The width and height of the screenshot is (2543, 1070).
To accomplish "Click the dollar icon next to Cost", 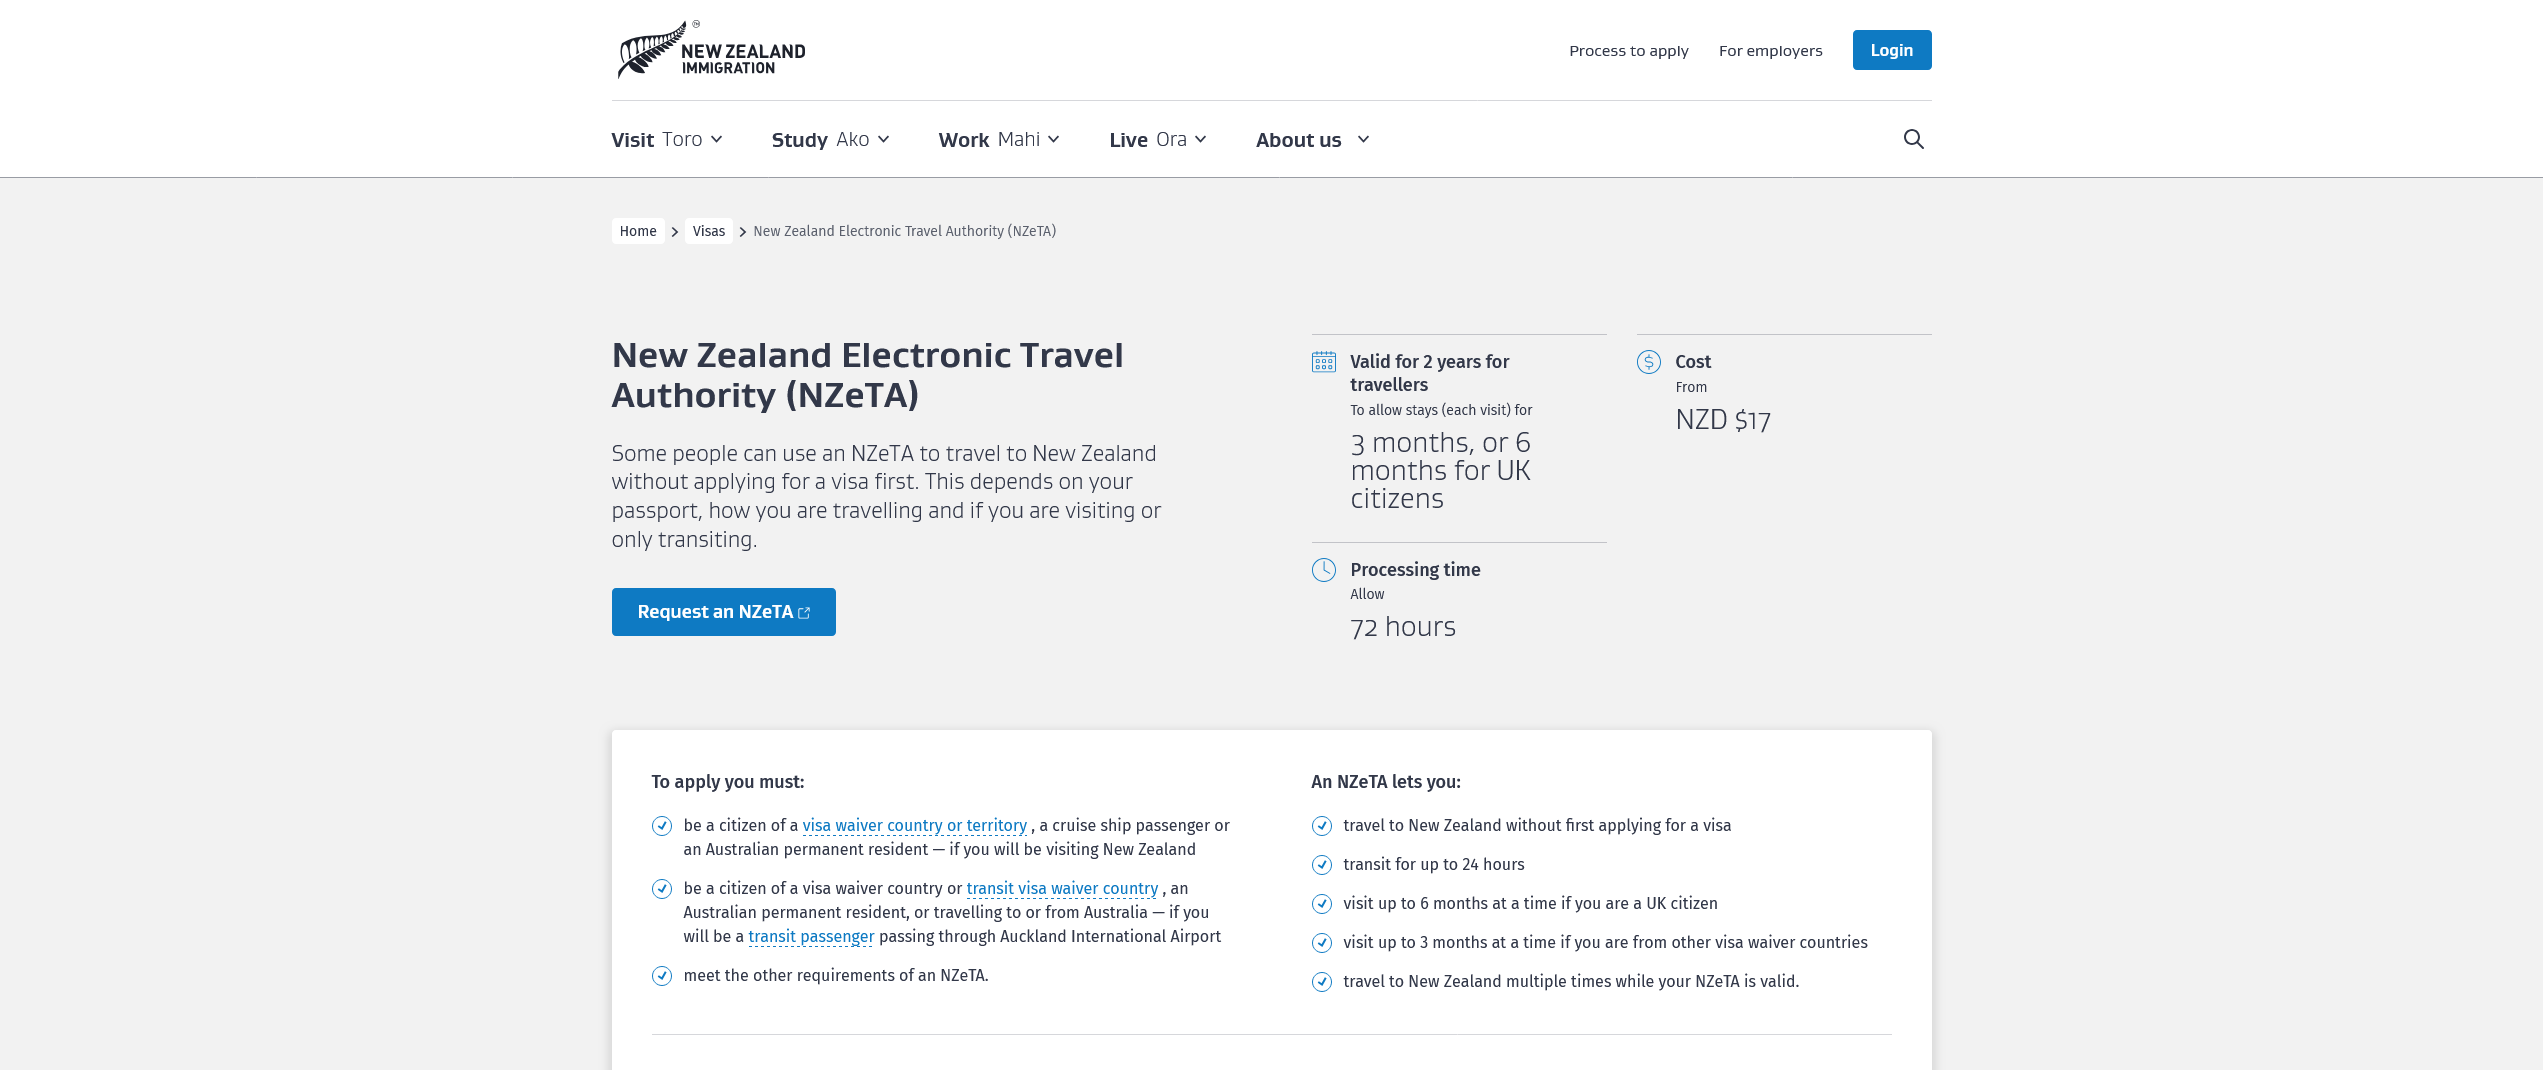I will pyautogui.click(x=1648, y=361).
